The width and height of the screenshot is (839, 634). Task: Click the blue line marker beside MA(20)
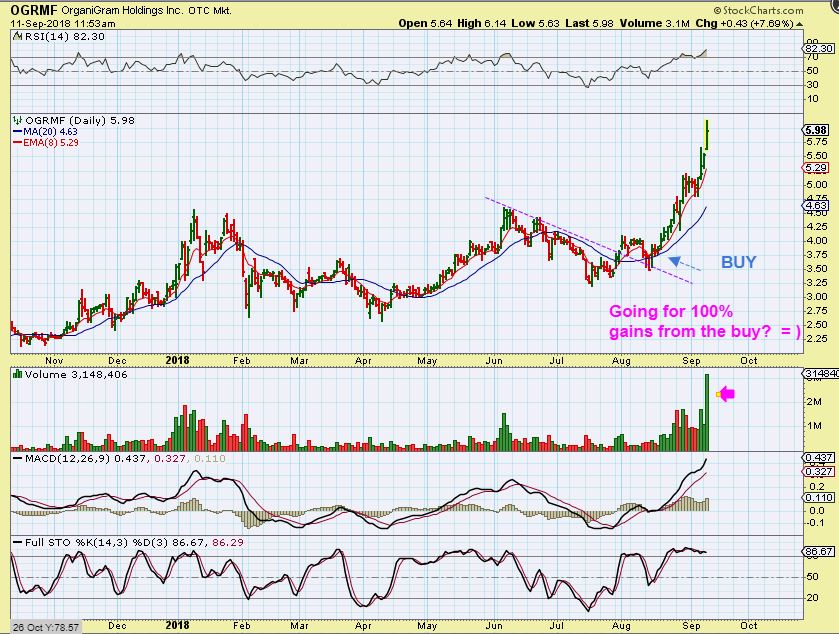[x=18, y=132]
